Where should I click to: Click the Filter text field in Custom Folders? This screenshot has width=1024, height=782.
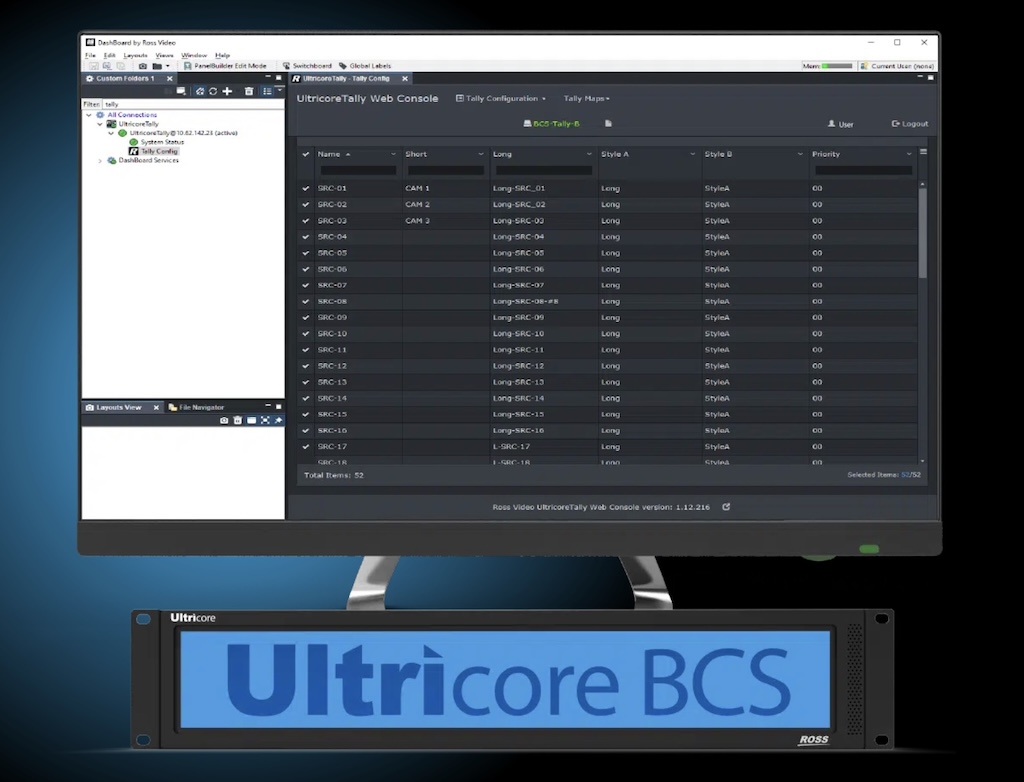coord(193,104)
